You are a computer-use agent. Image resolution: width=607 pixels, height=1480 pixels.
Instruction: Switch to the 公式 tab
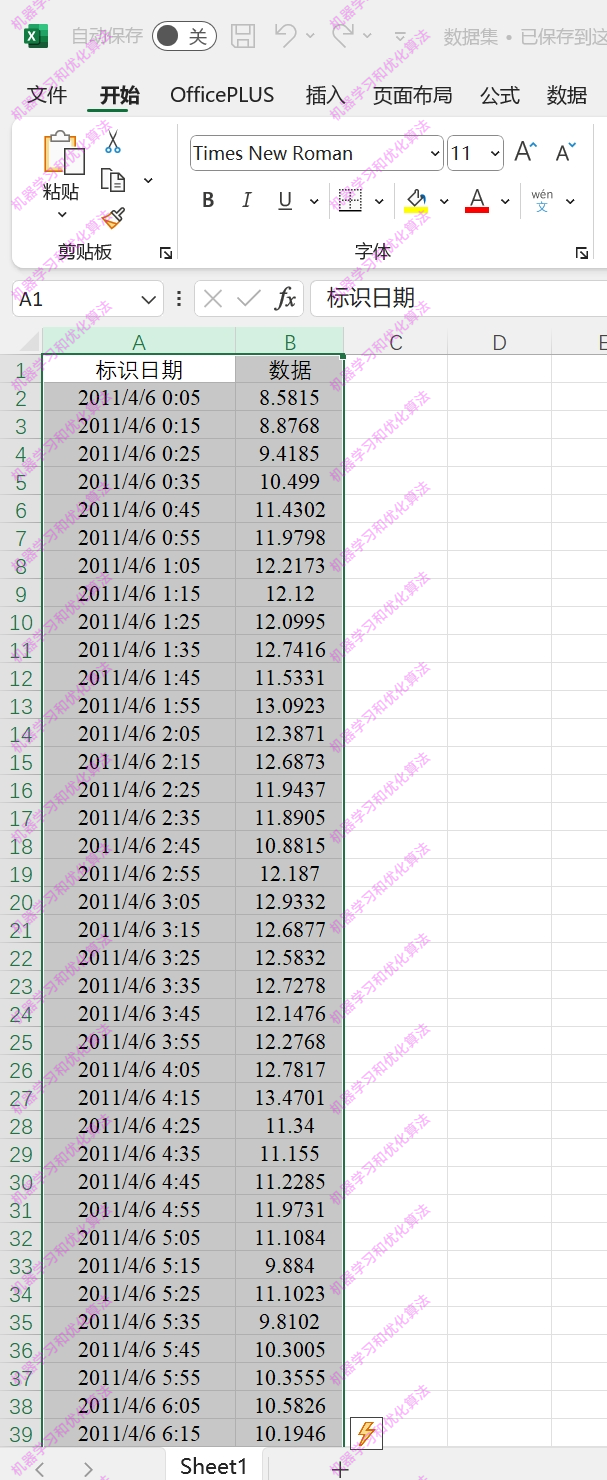(x=500, y=95)
